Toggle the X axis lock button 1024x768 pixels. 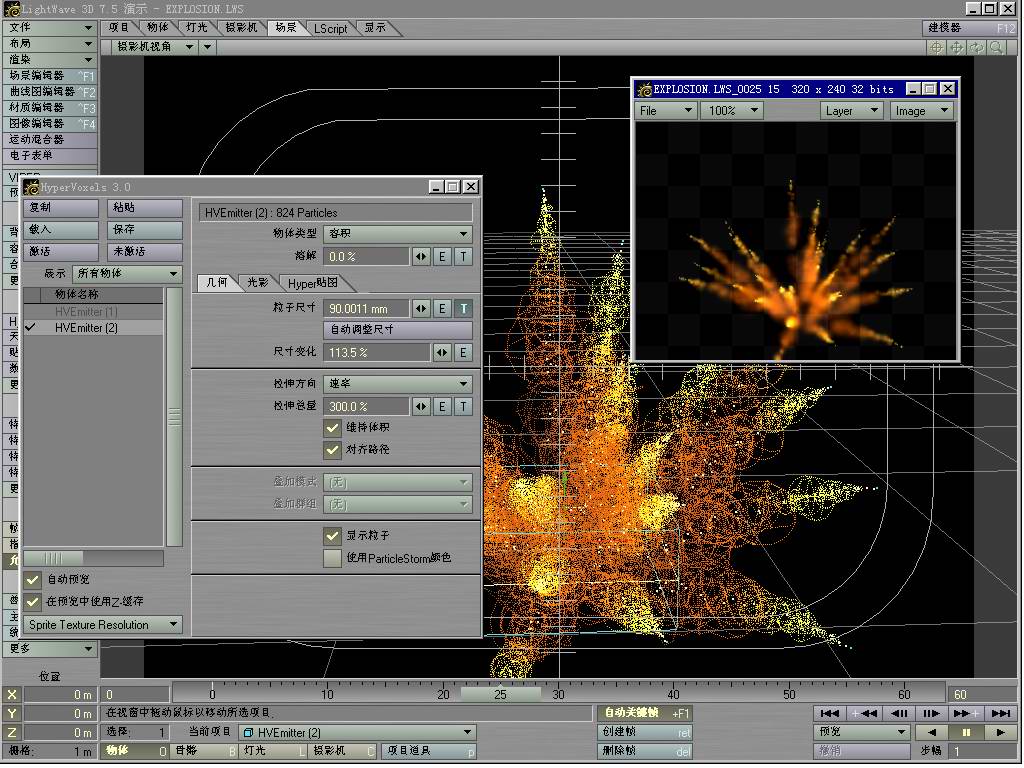[12, 695]
